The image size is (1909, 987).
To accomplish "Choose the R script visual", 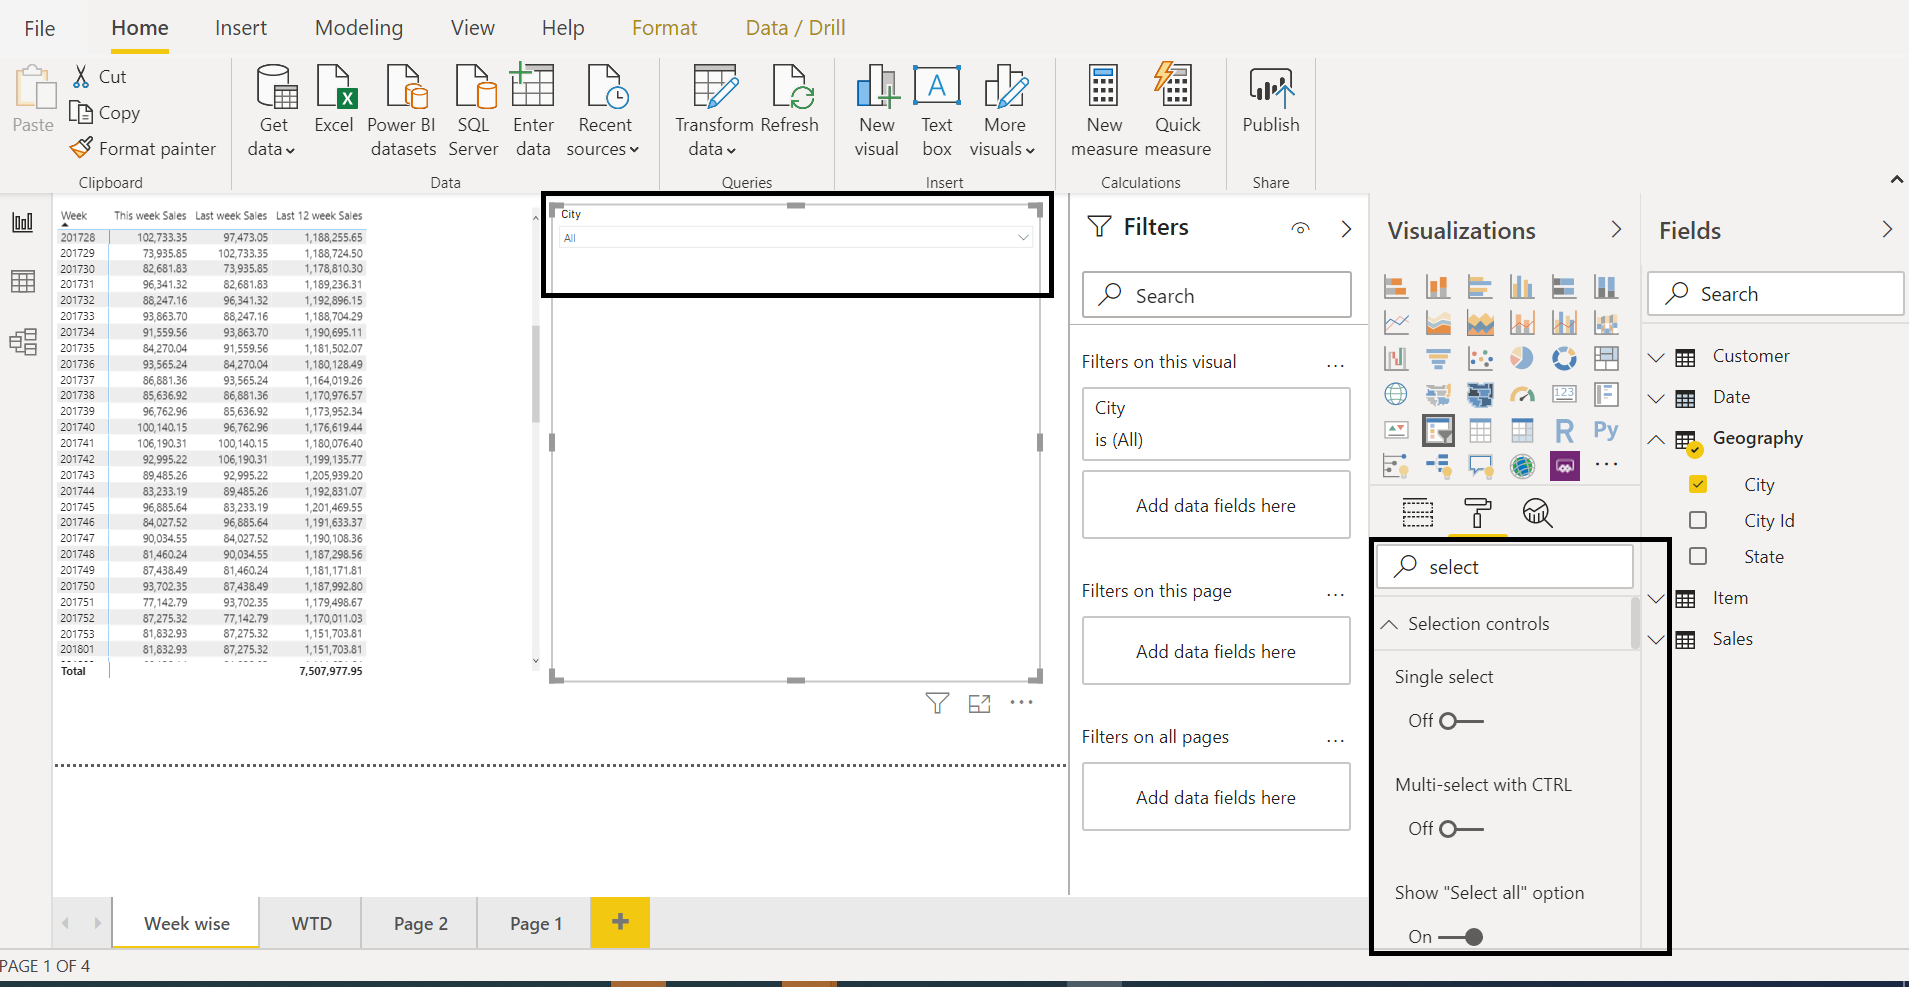I will [x=1564, y=430].
